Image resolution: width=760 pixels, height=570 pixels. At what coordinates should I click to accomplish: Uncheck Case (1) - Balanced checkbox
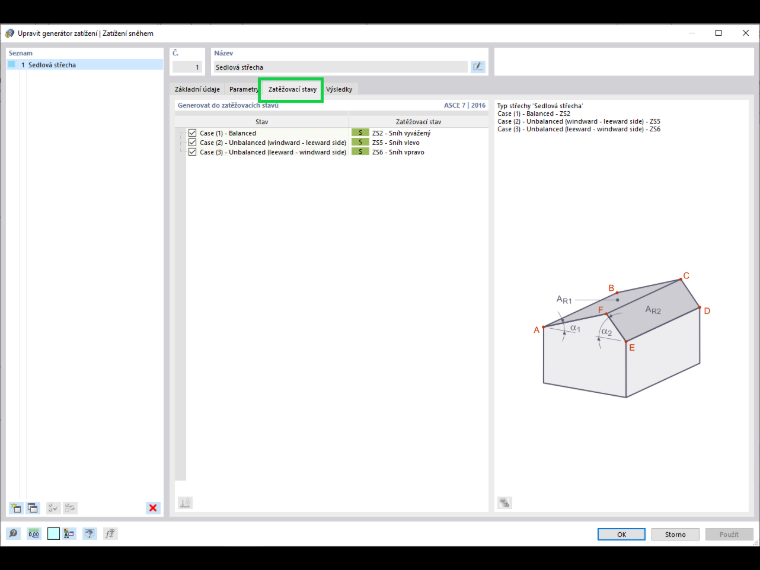[192, 133]
